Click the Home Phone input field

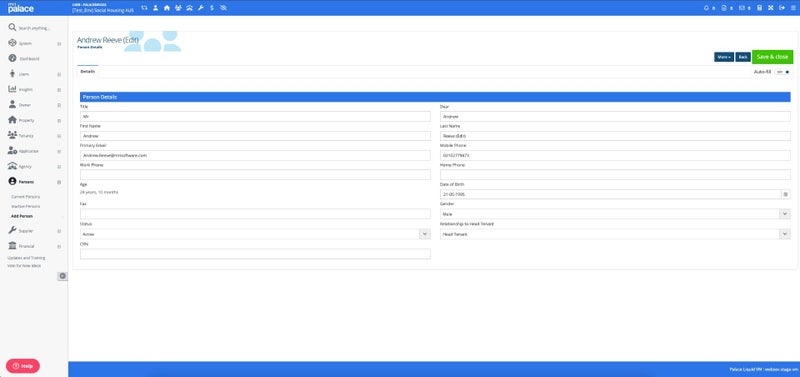coord(615,175)
